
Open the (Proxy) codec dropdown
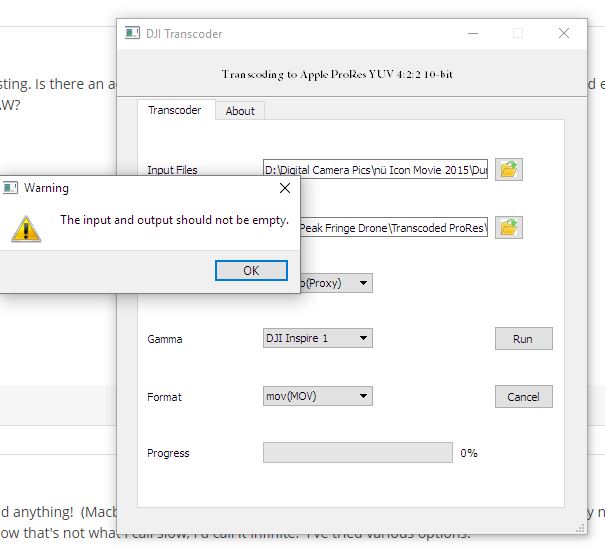[336, 283]
